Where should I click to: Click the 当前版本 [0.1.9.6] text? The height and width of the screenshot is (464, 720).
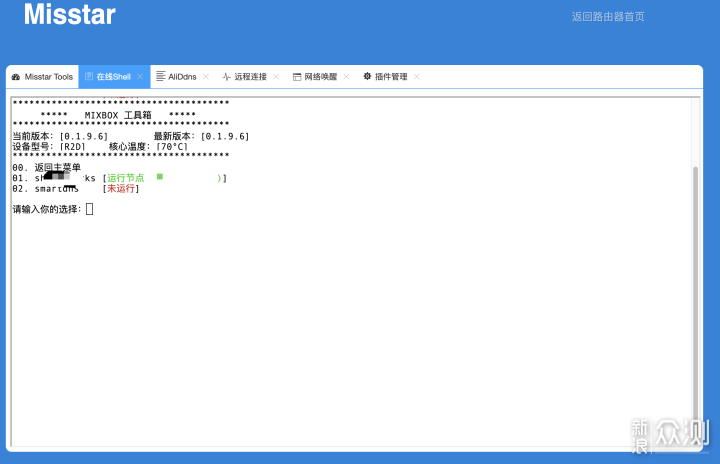60,136
